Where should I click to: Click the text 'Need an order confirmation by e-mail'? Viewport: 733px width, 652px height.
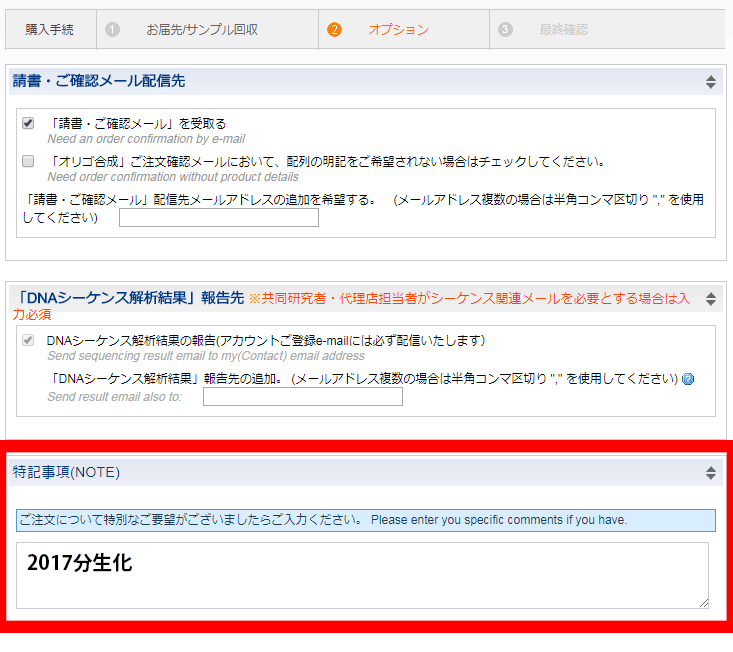pos(146,139)
